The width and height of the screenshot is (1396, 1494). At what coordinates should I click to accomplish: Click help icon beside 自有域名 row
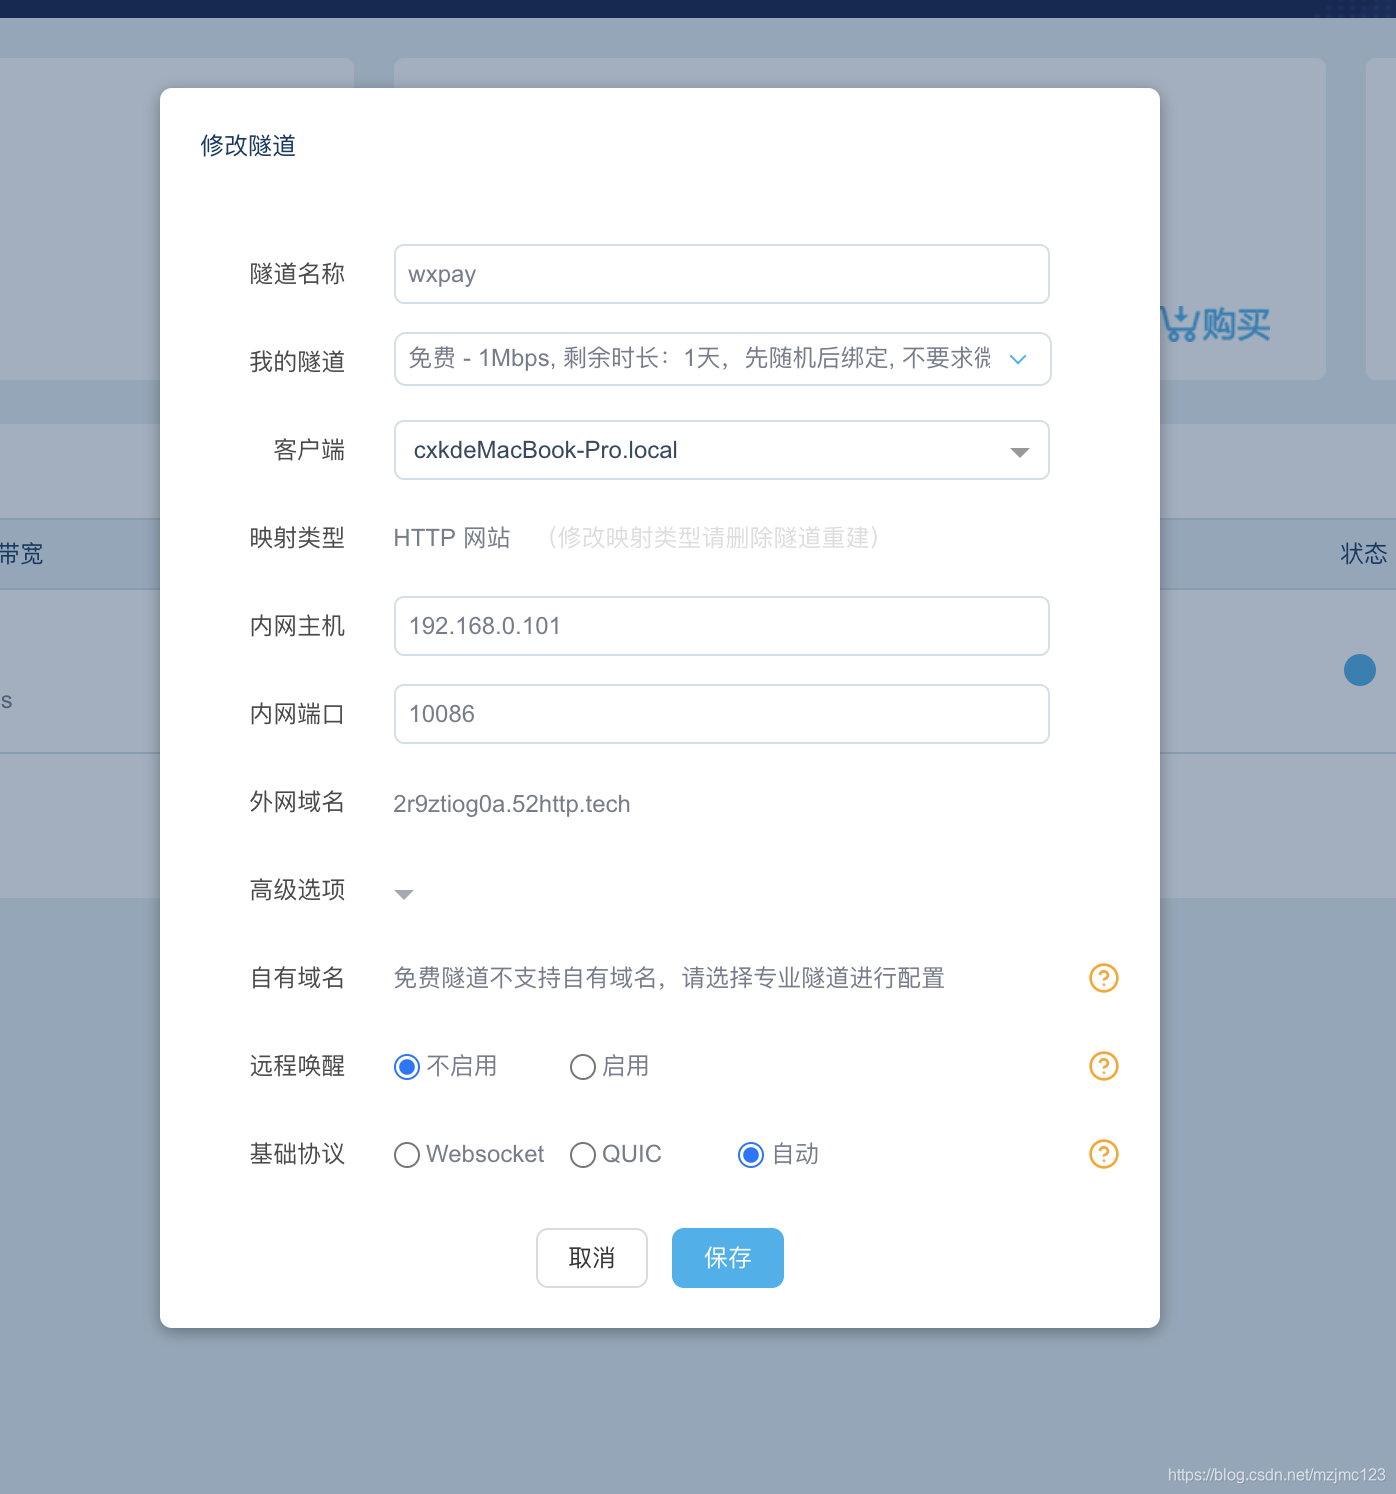point(1103,978)
